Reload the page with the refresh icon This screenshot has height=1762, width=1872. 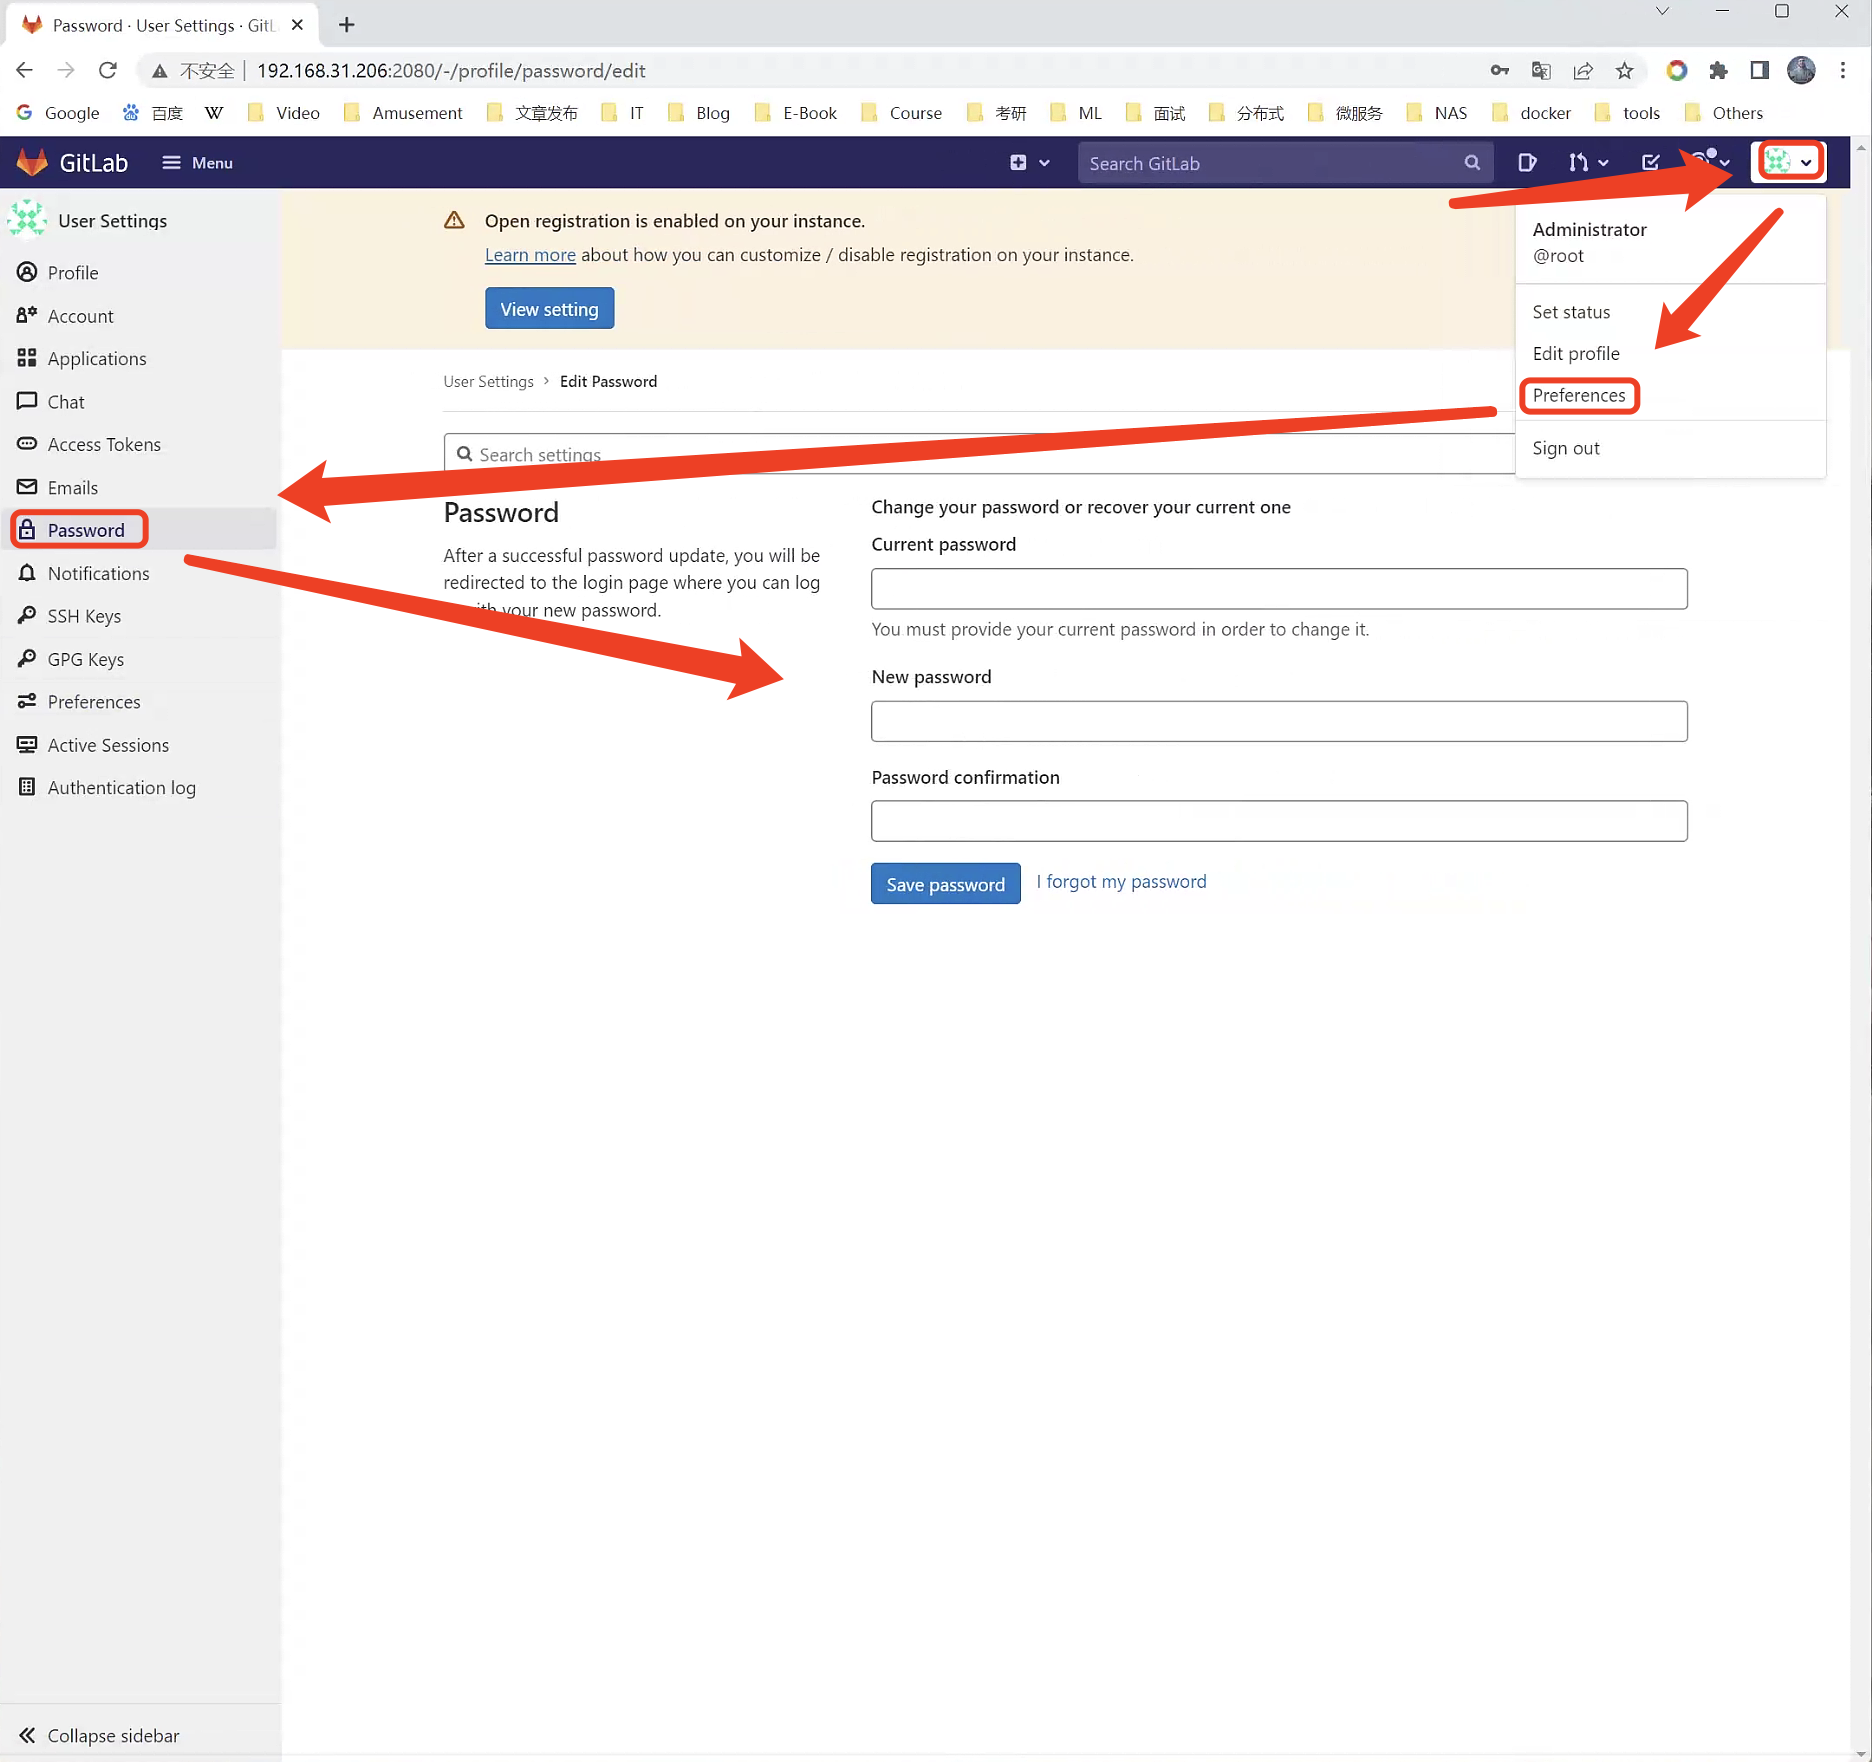point(108,71)
